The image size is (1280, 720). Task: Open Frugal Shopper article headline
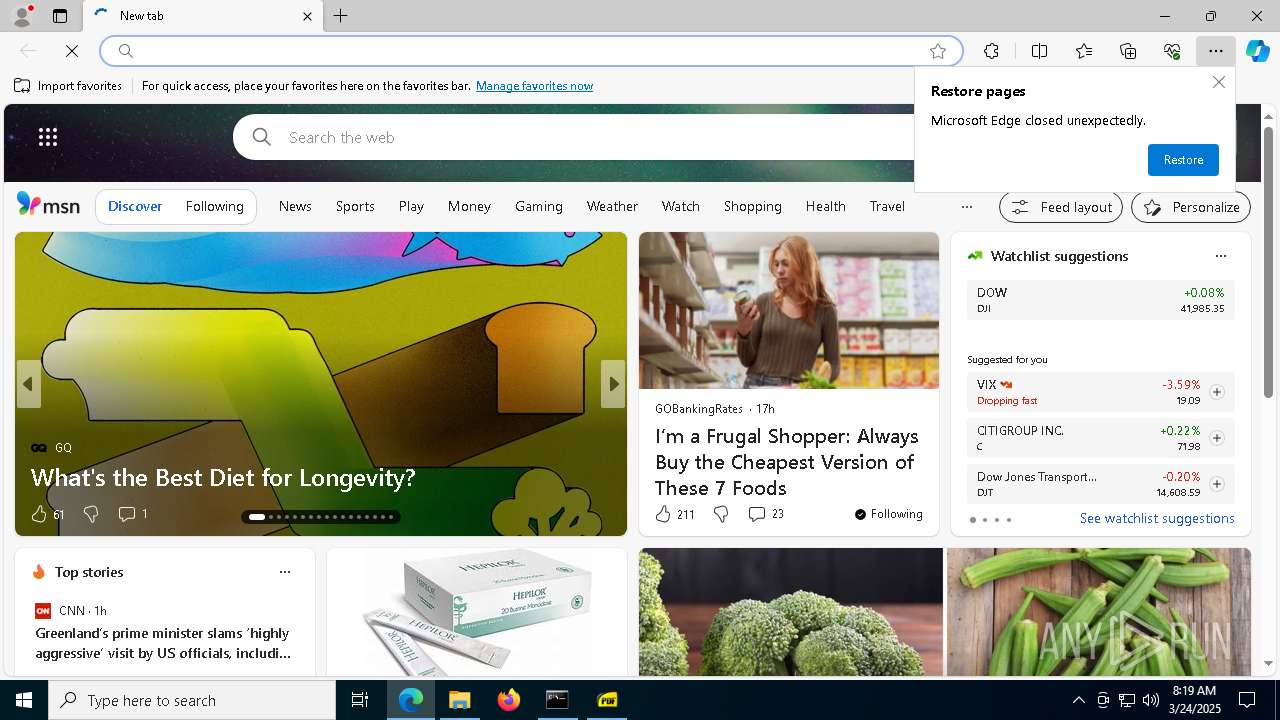click(x=787, y=462)
